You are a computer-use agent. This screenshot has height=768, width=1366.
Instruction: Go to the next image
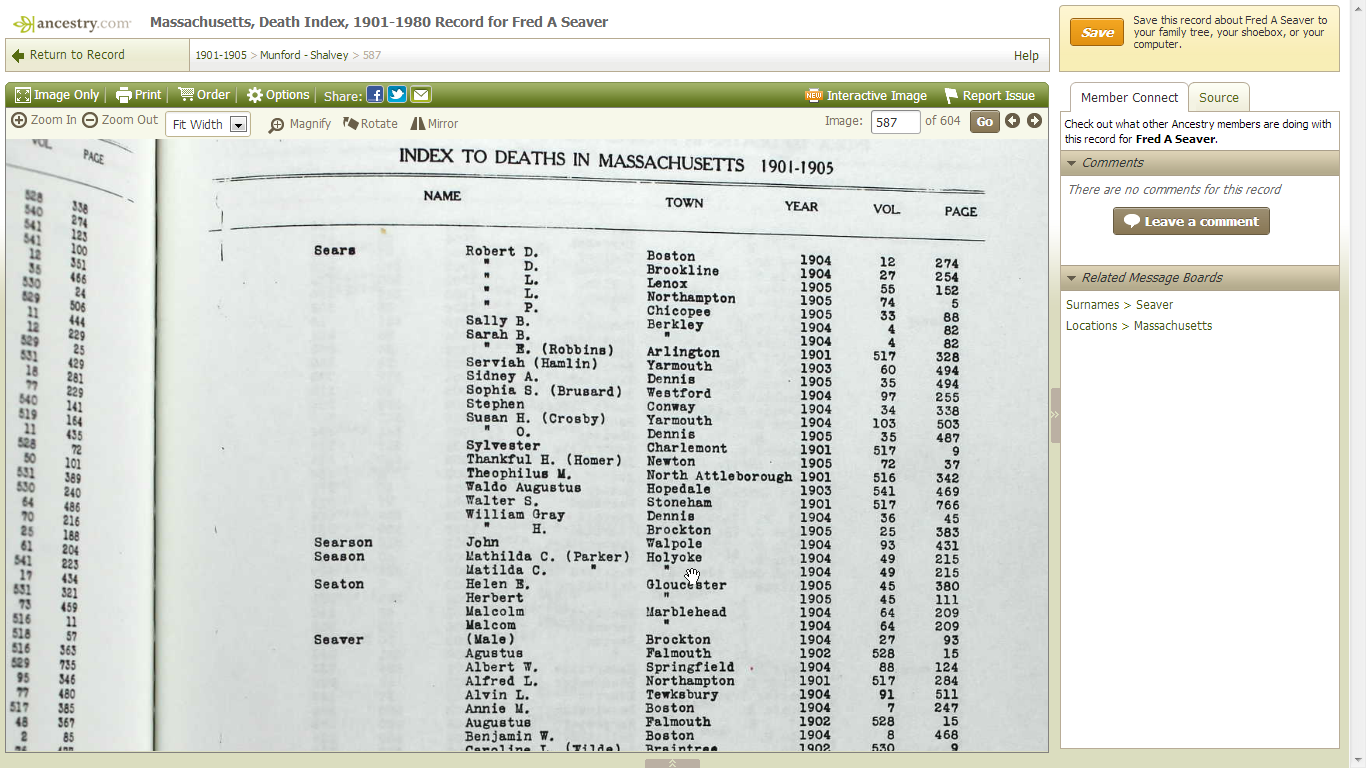[x=1034, y=120]
